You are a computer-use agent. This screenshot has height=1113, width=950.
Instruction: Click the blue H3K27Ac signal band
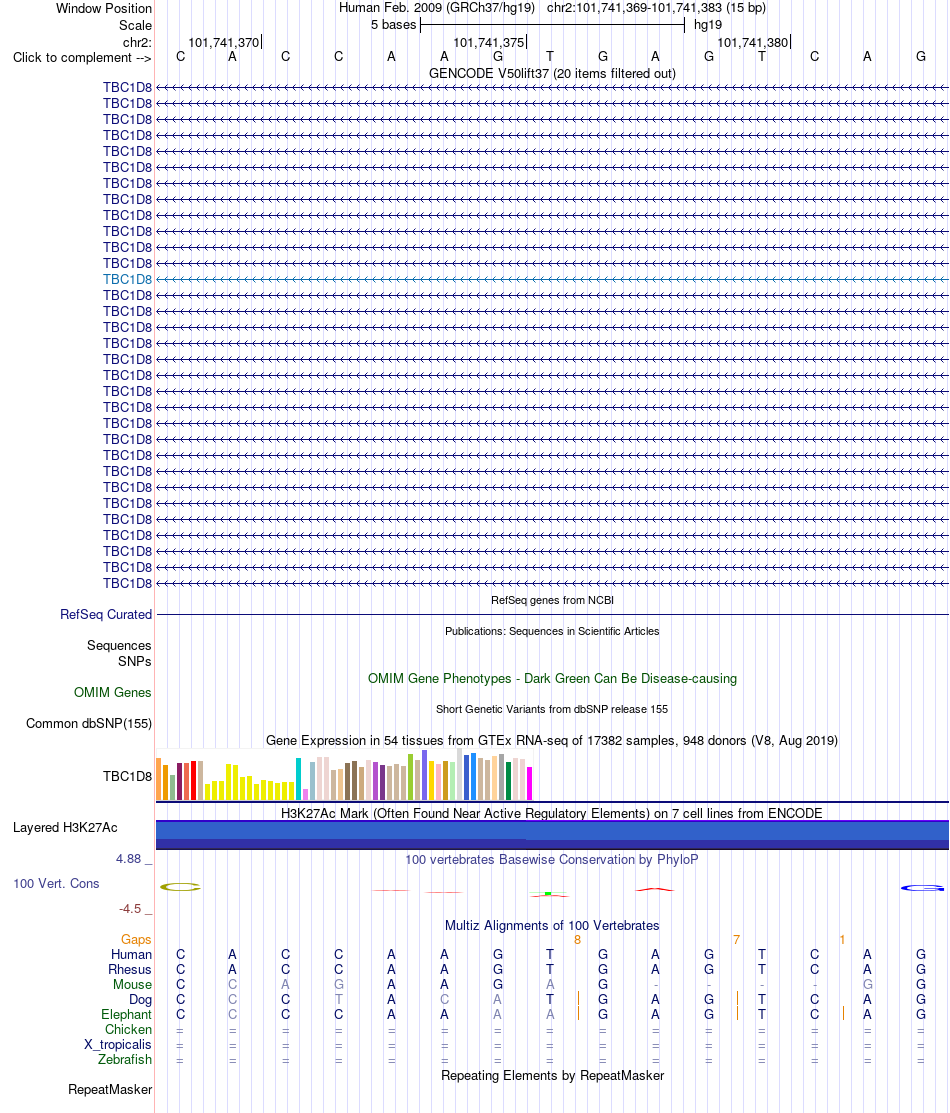[552, 835]
